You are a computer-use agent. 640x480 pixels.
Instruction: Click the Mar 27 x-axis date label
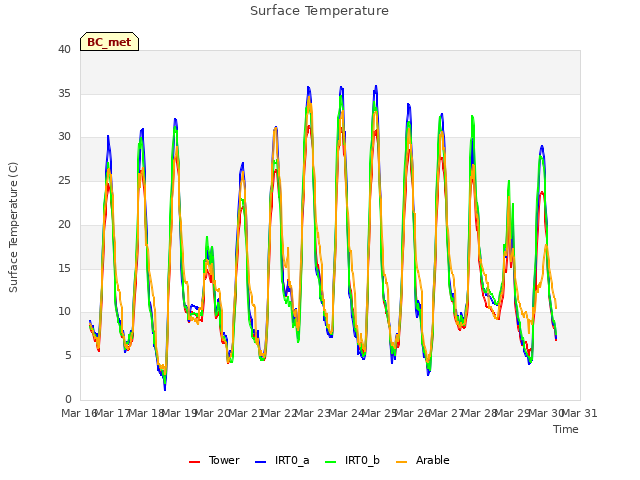pyautogui.click(x=446, y=413)
